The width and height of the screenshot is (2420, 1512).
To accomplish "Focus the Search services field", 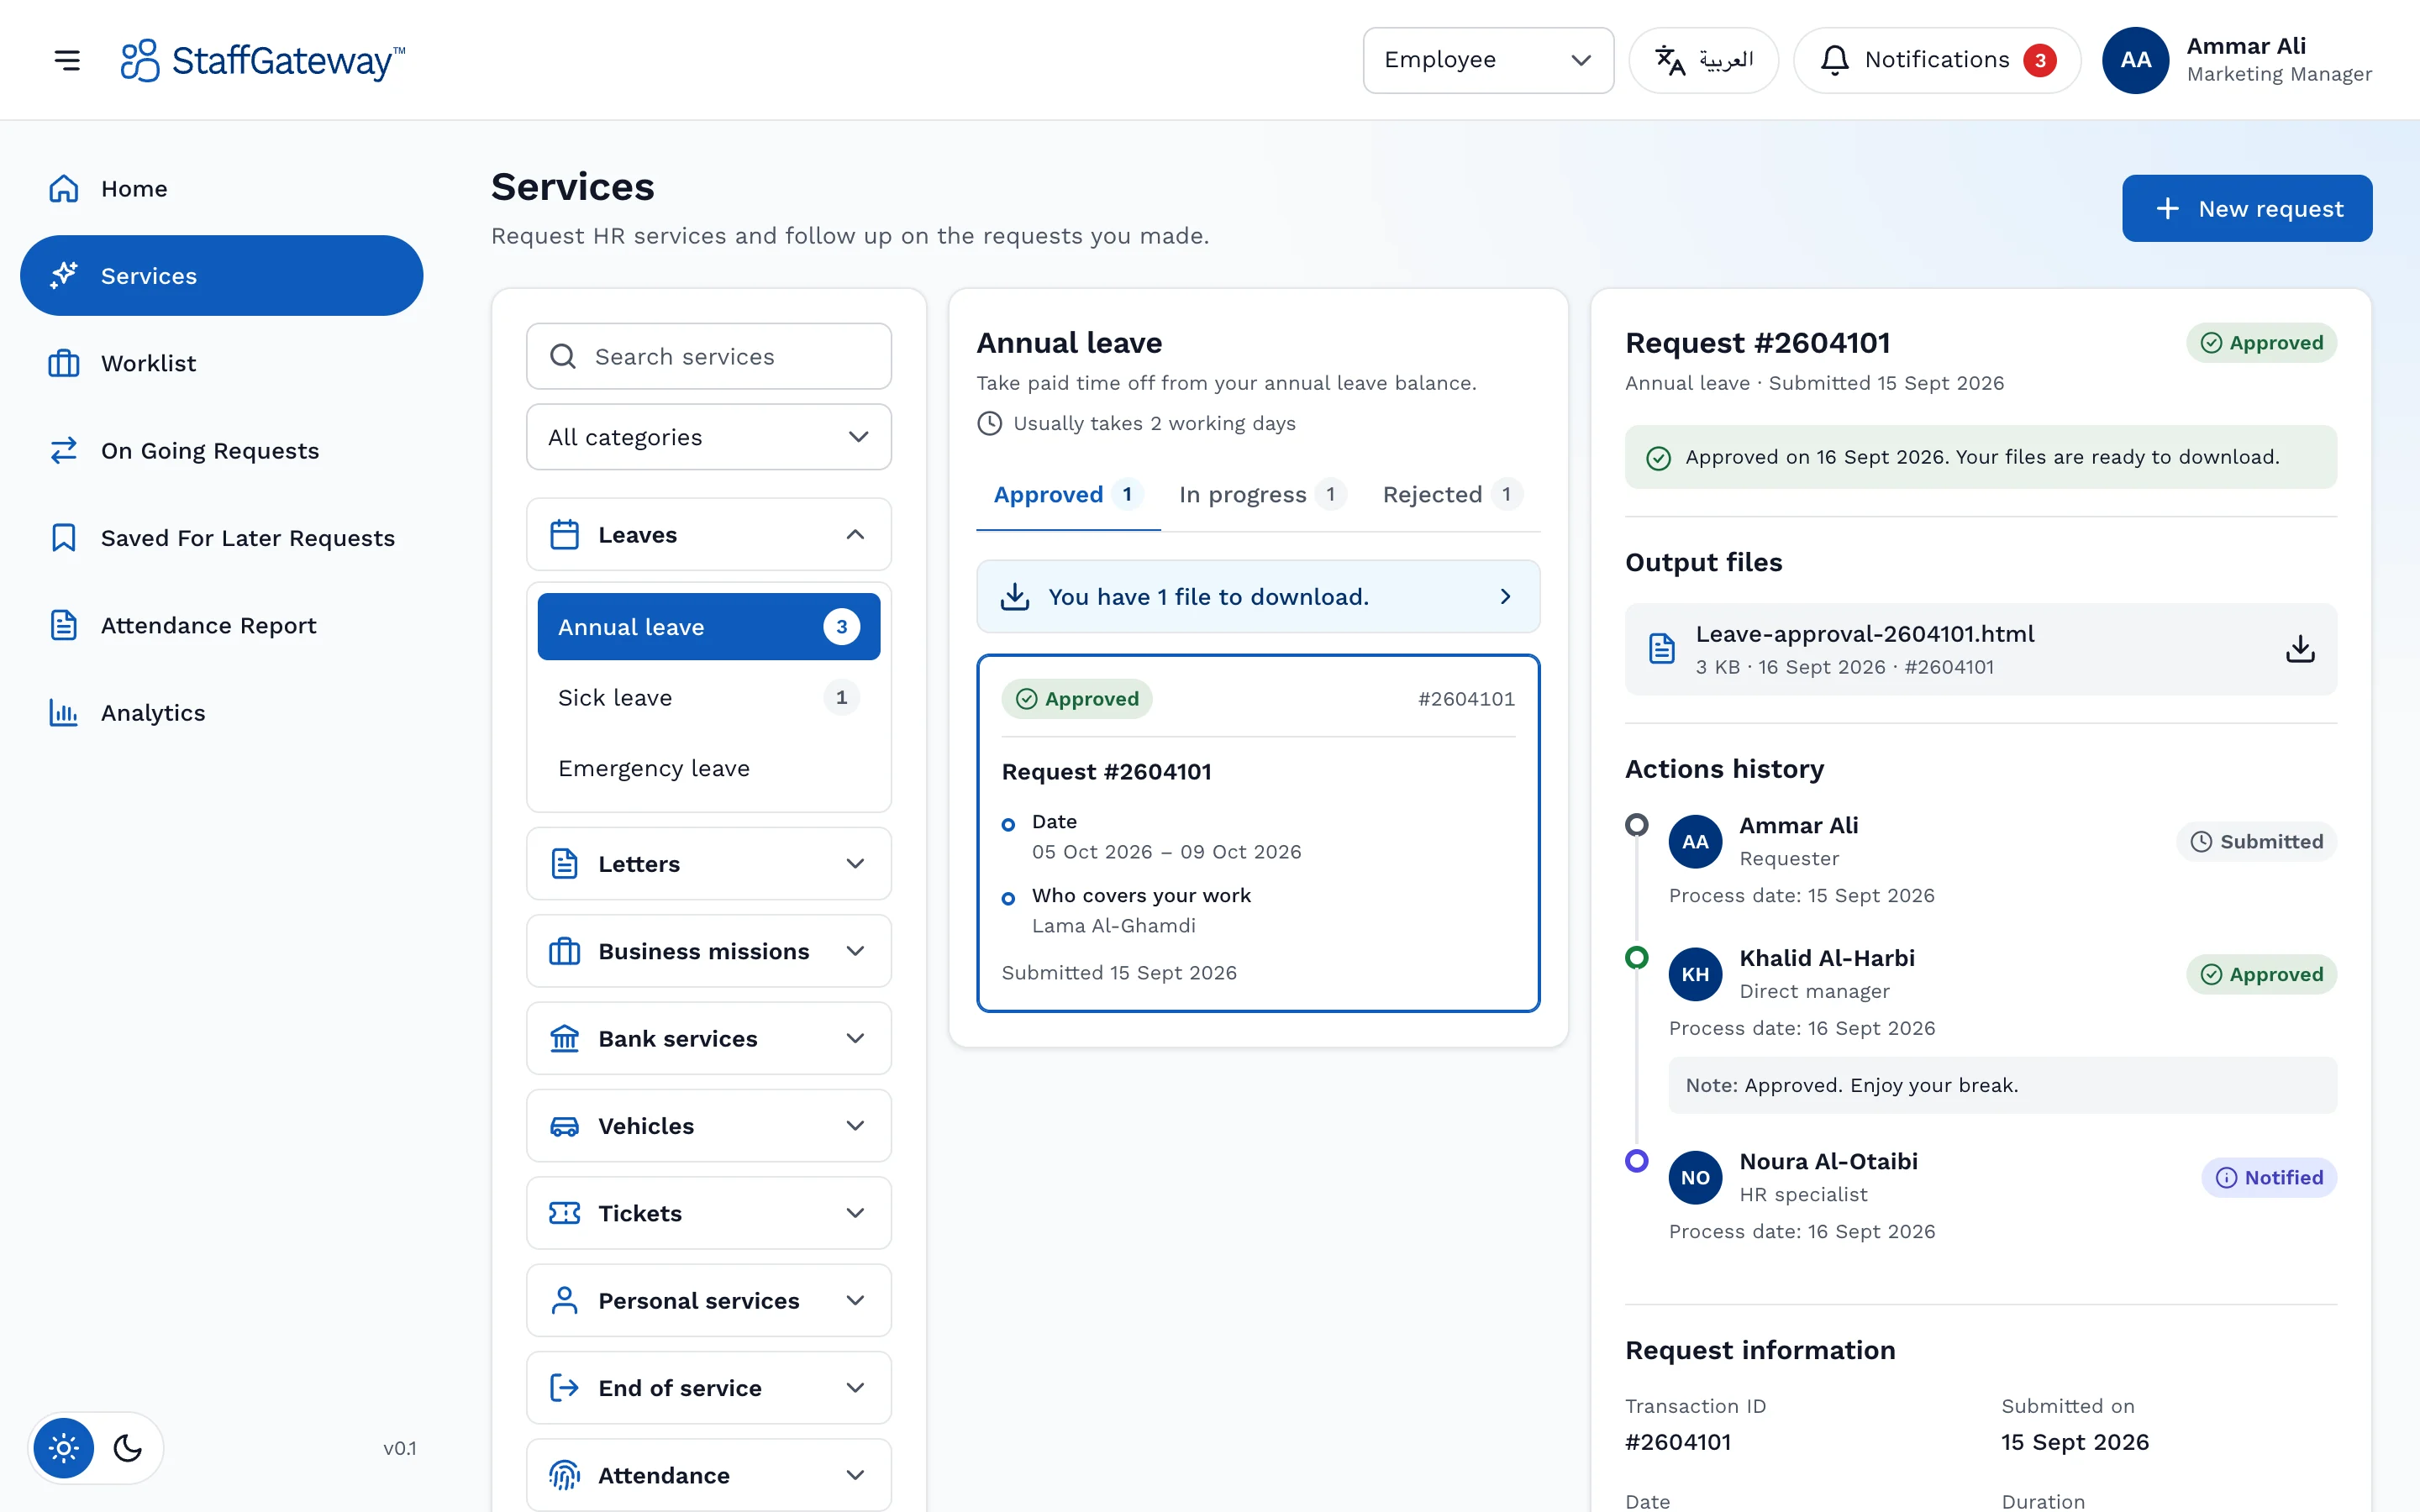I will pyautogui.click(x=708, y=356).
